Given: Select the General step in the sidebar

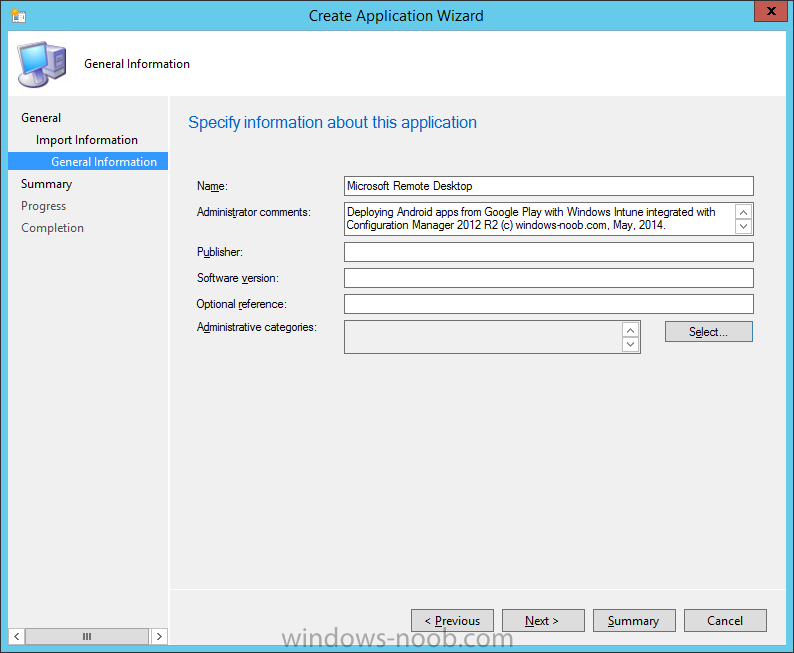Looking at the screenshot, I should (41, 118).
